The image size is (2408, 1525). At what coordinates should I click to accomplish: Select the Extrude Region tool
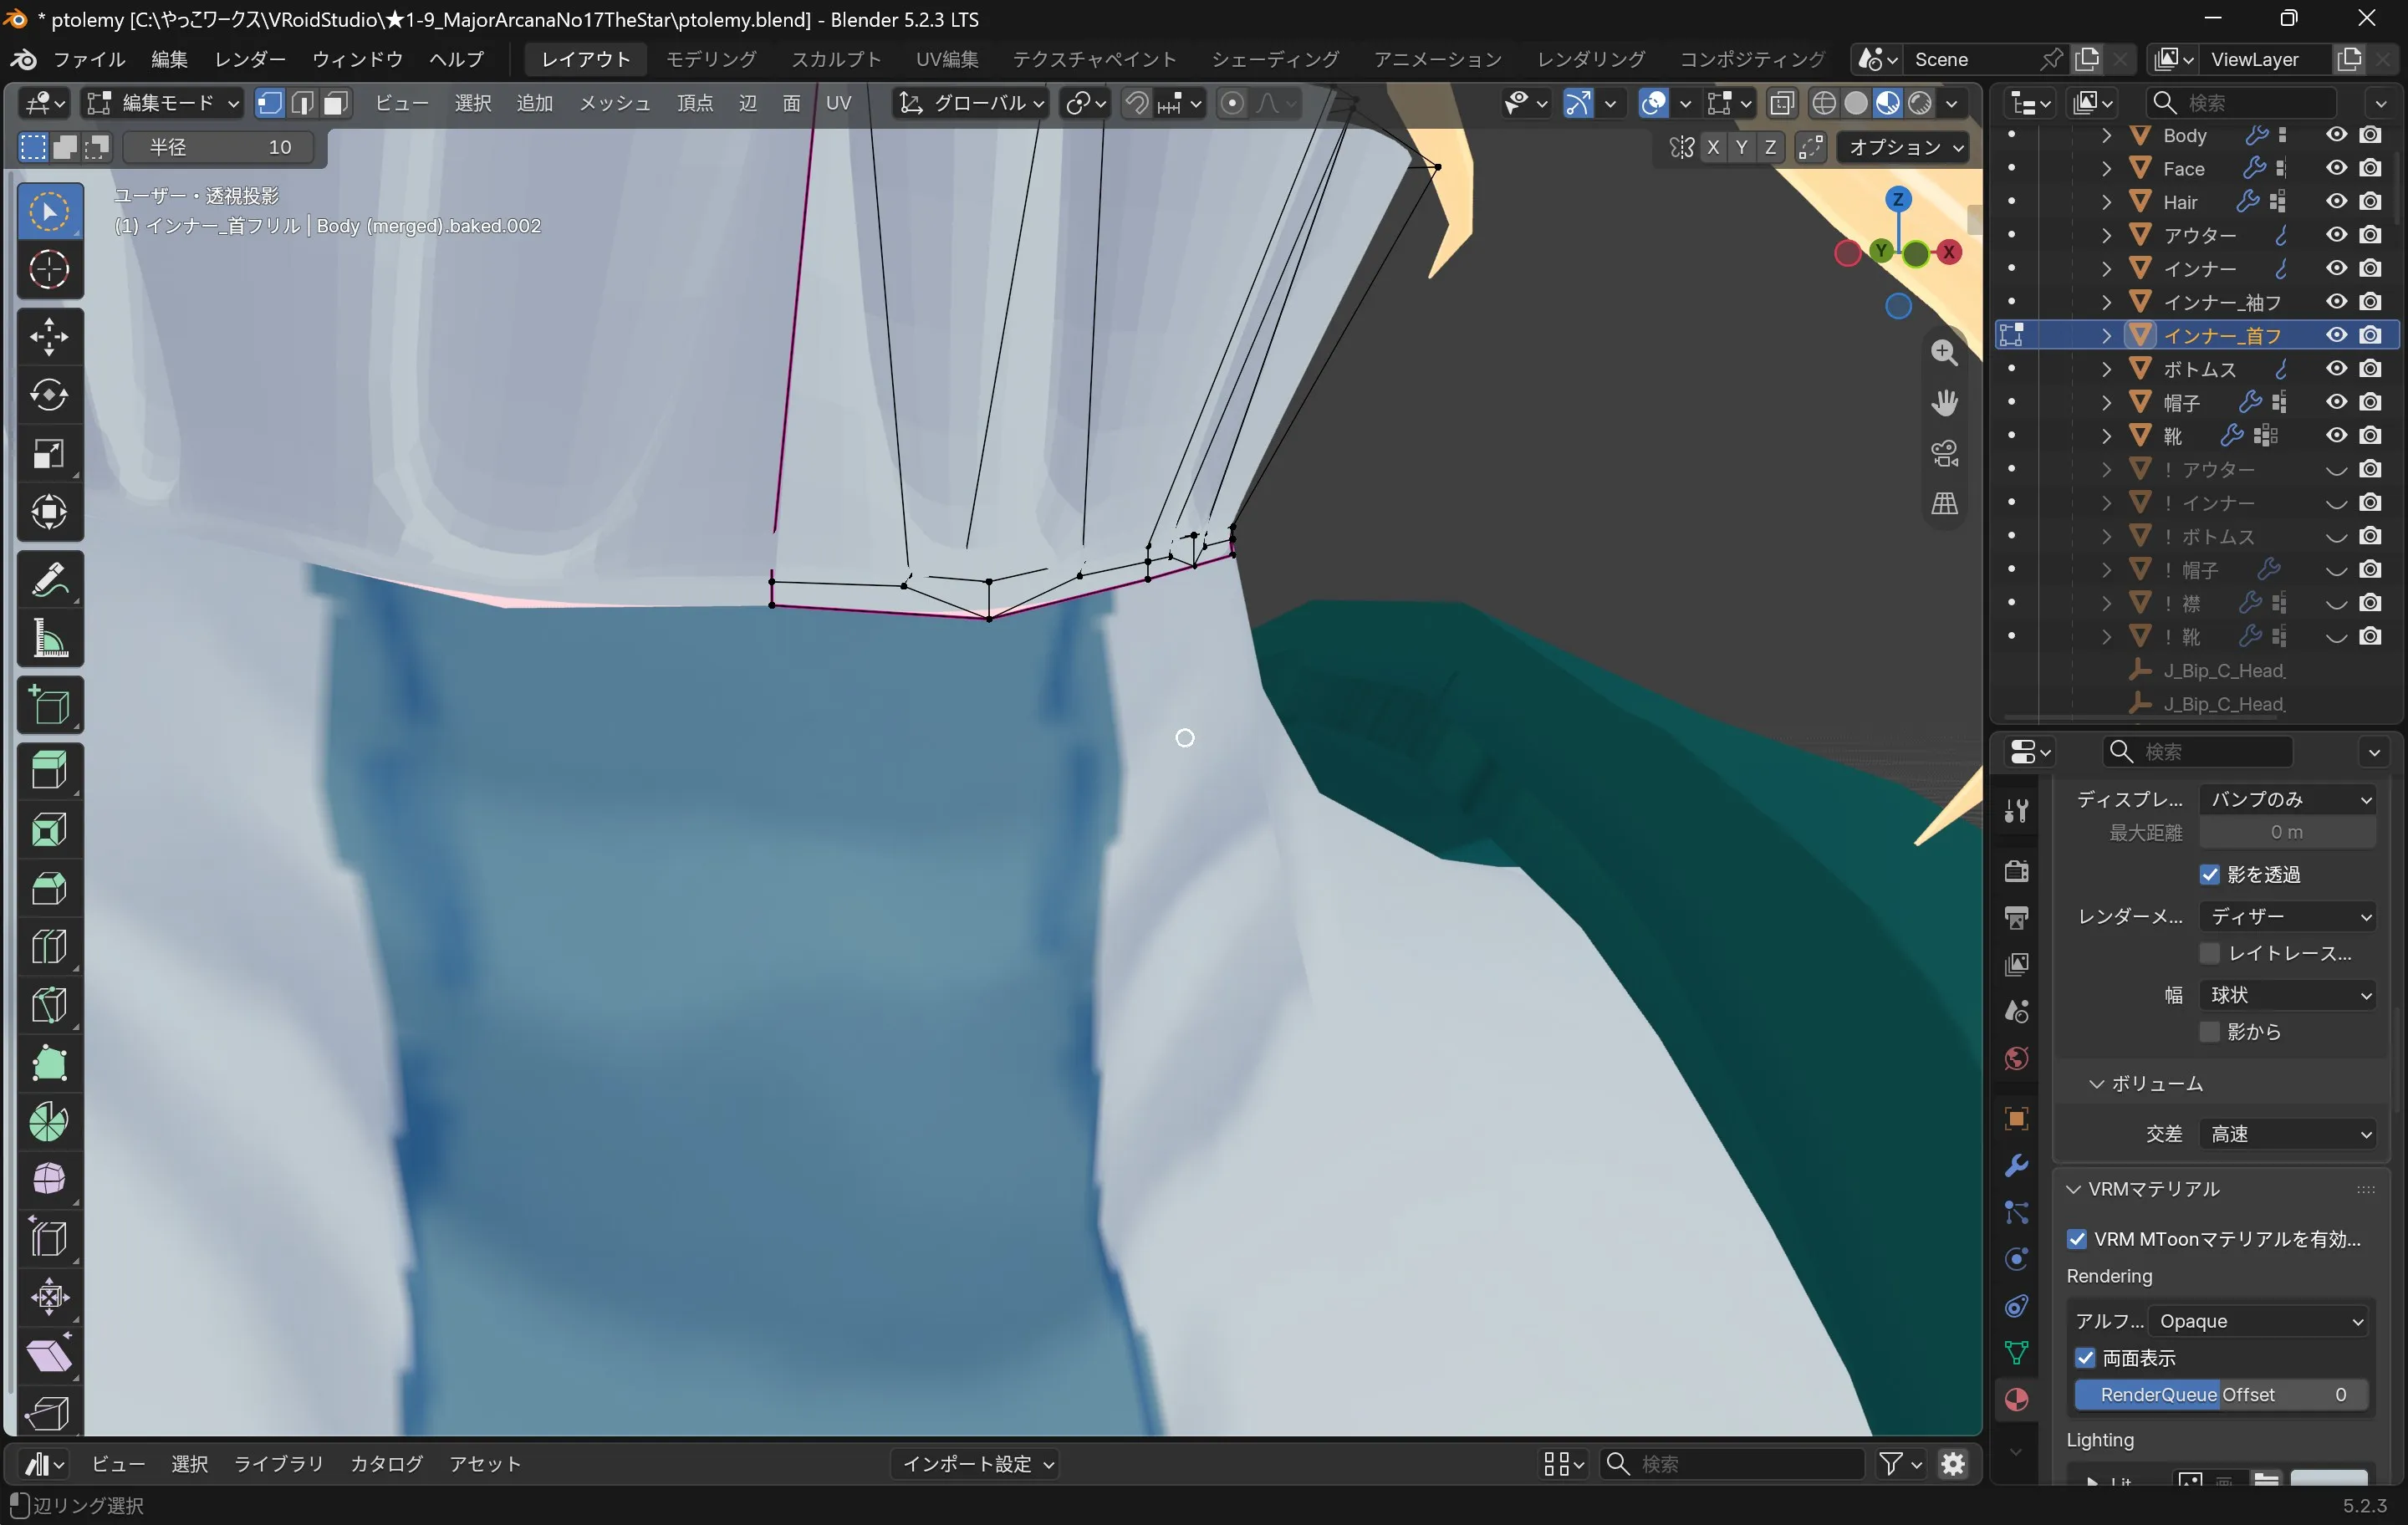click(x=49, y=771)
